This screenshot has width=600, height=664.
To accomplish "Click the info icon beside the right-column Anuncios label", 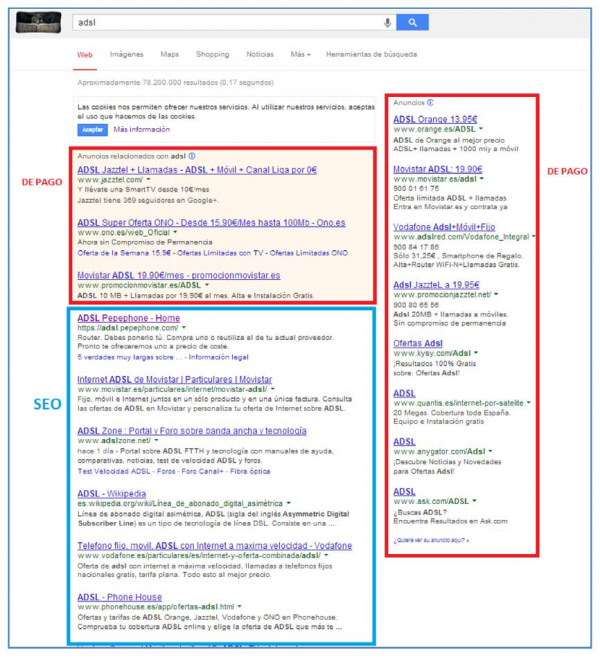I will coord(430,102).
